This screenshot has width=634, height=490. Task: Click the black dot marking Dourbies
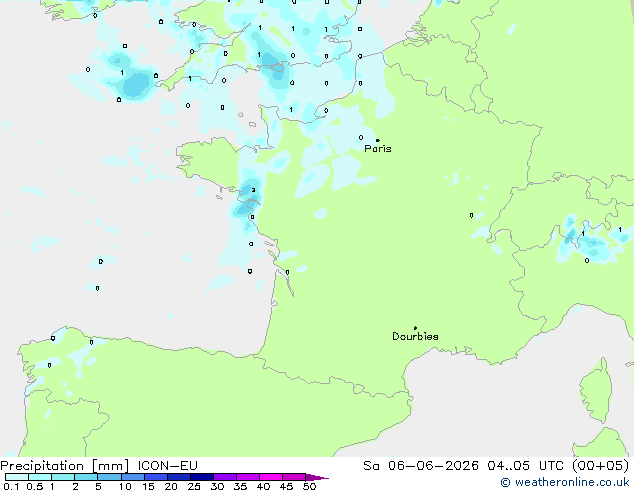[x=415, y=328]
